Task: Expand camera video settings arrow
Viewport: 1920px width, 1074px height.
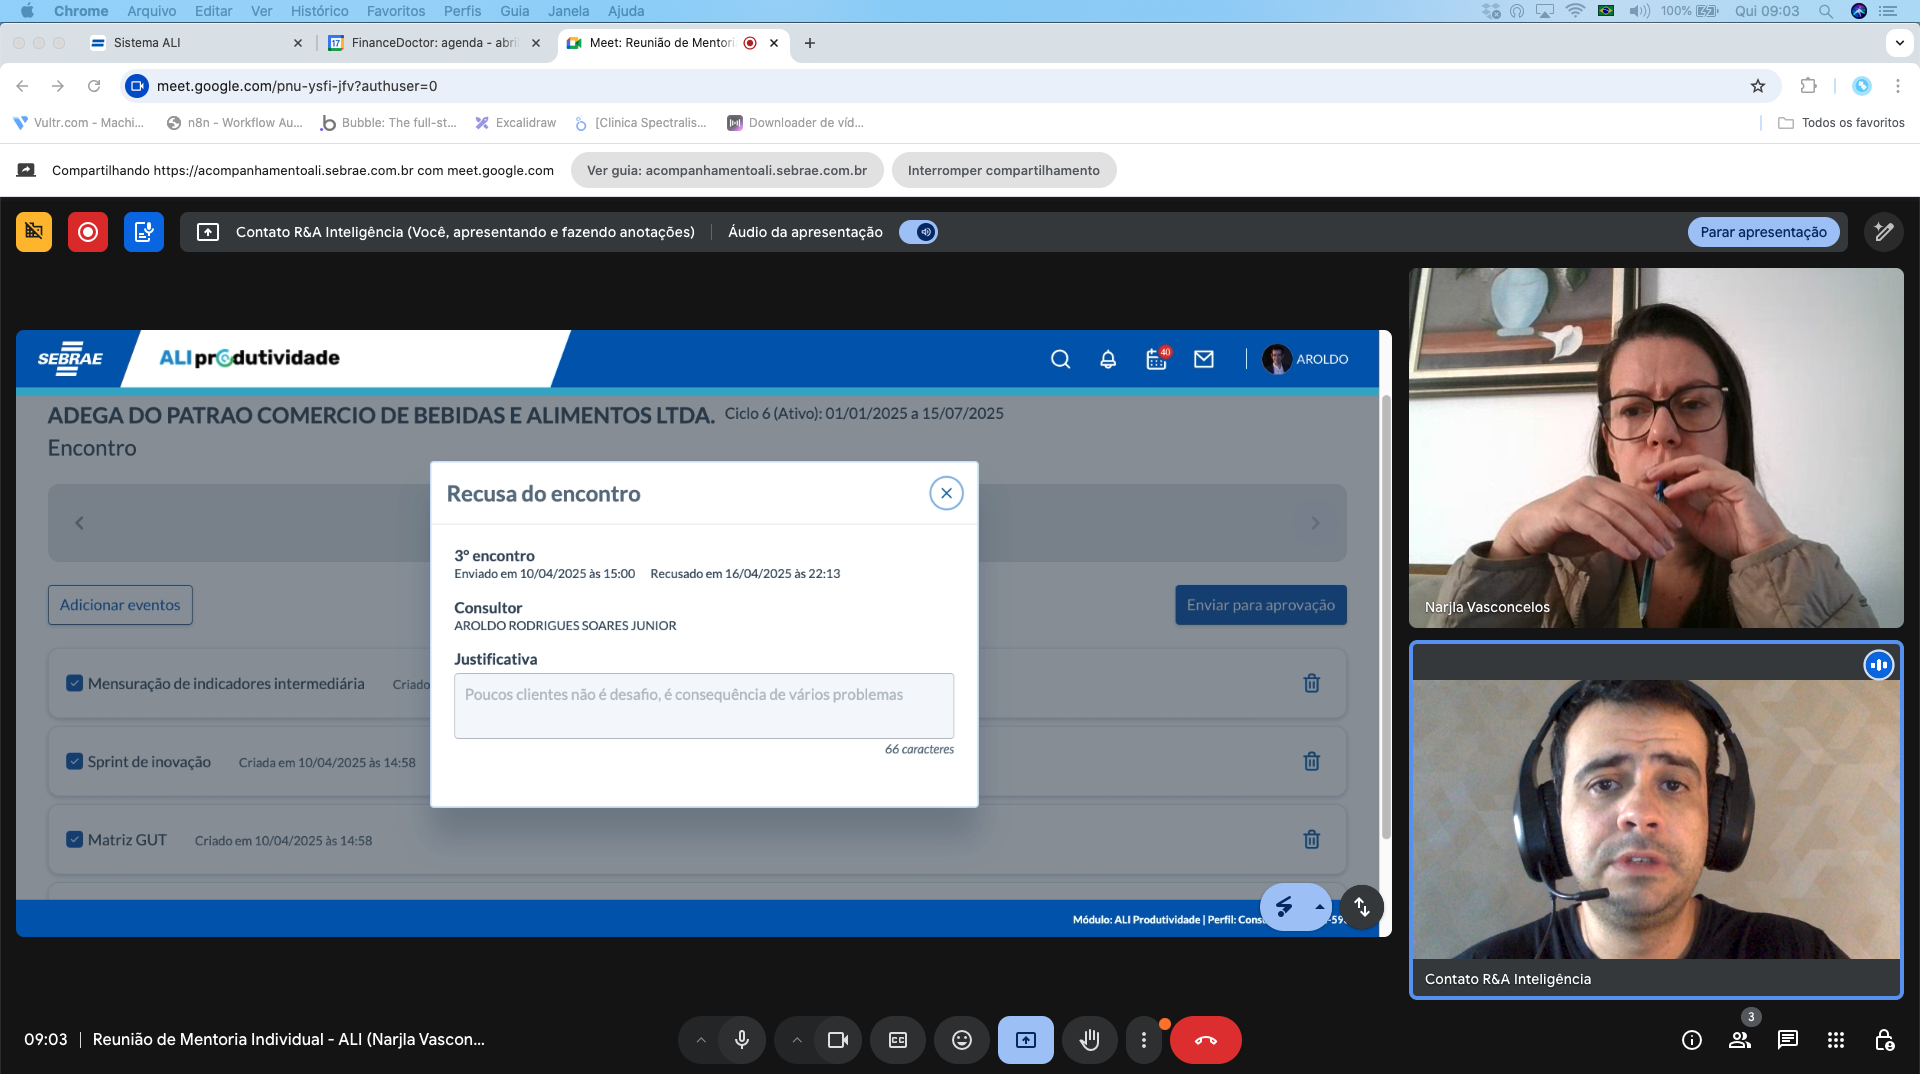Action: [797, 1040]
